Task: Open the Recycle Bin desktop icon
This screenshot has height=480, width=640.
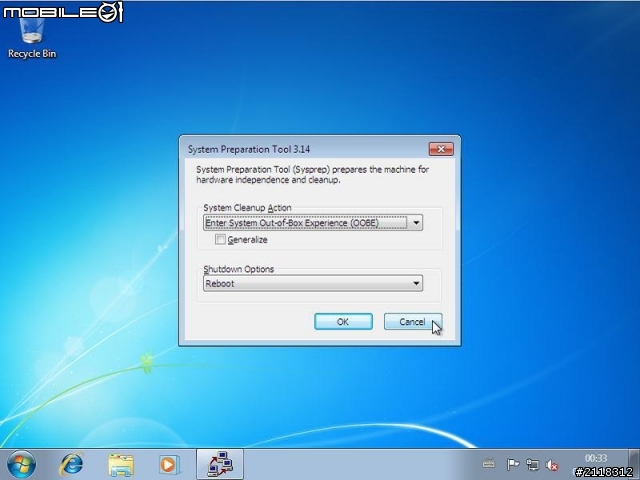Action: (32, 39)
